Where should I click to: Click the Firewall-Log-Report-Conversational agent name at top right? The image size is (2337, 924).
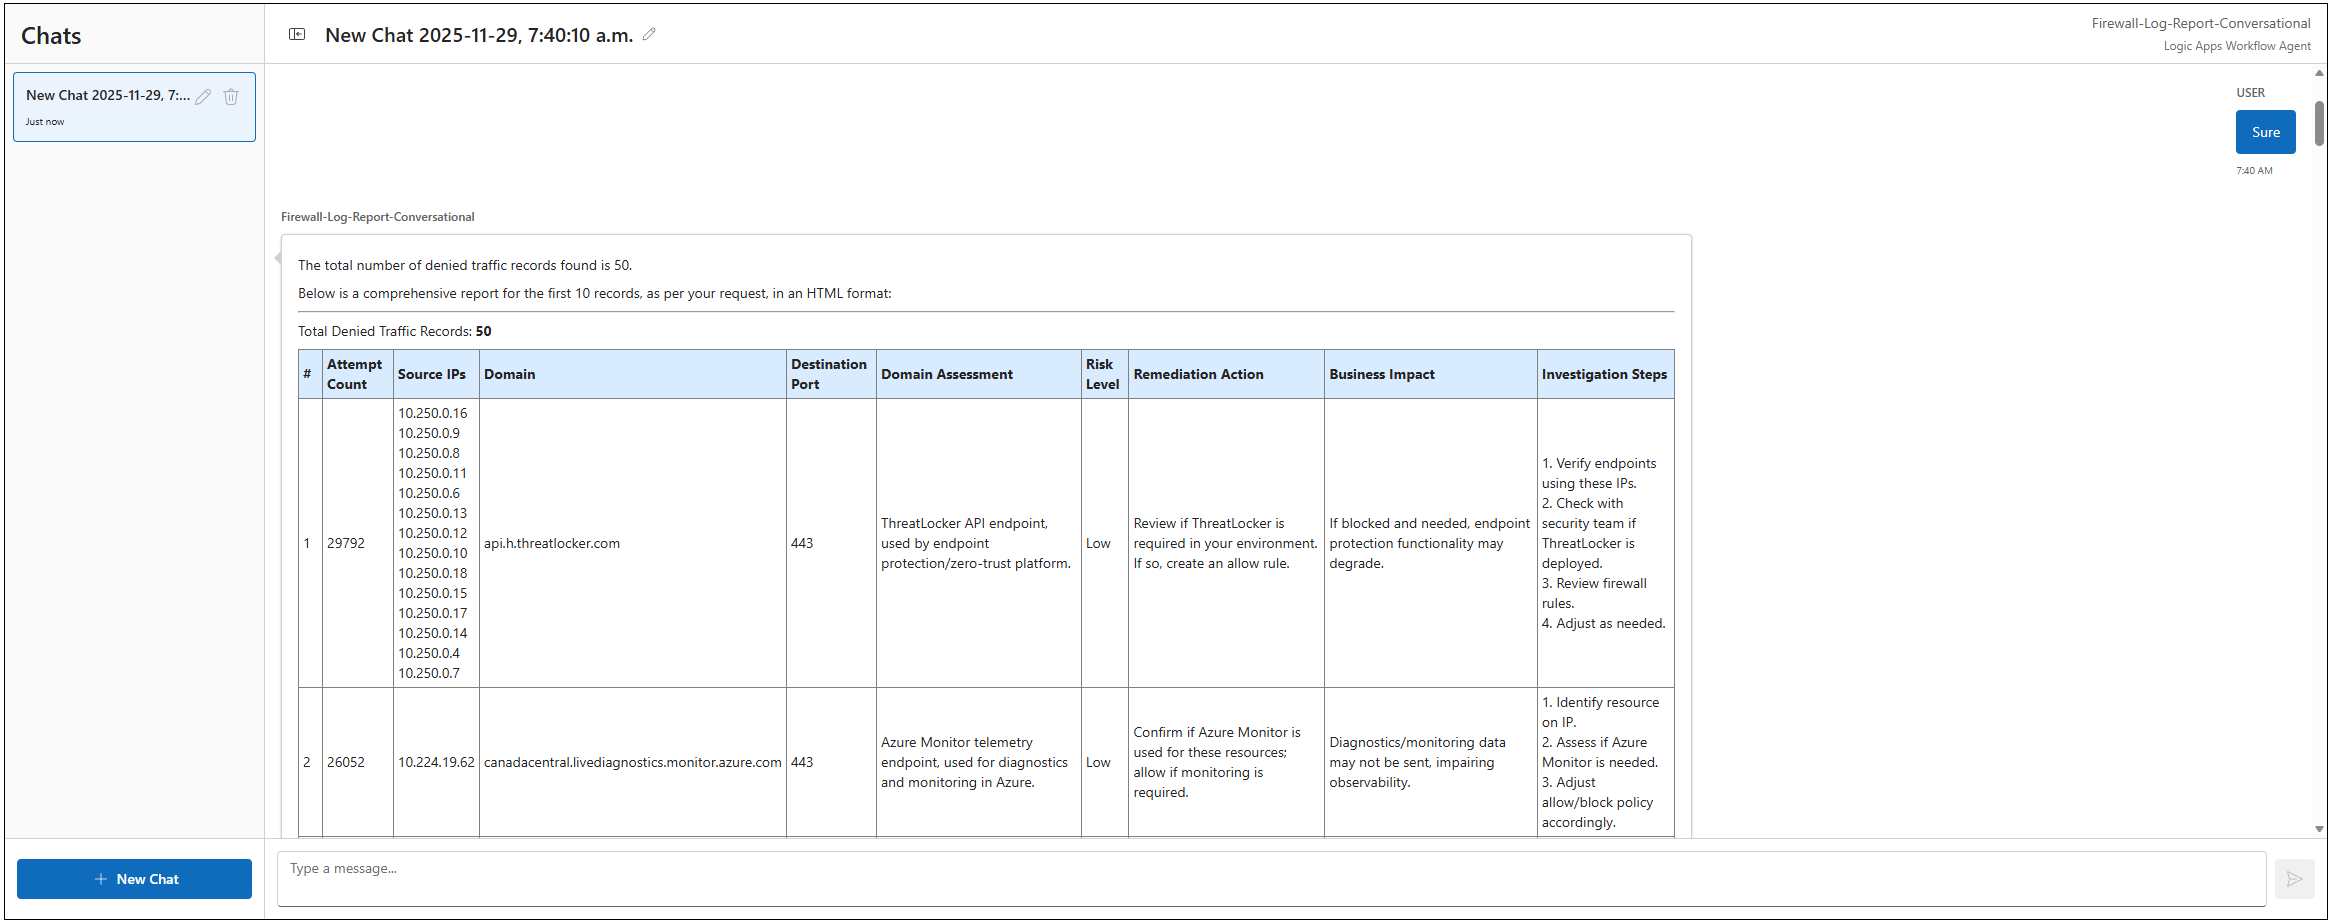pyautogui.click(x=2200, y=24)
